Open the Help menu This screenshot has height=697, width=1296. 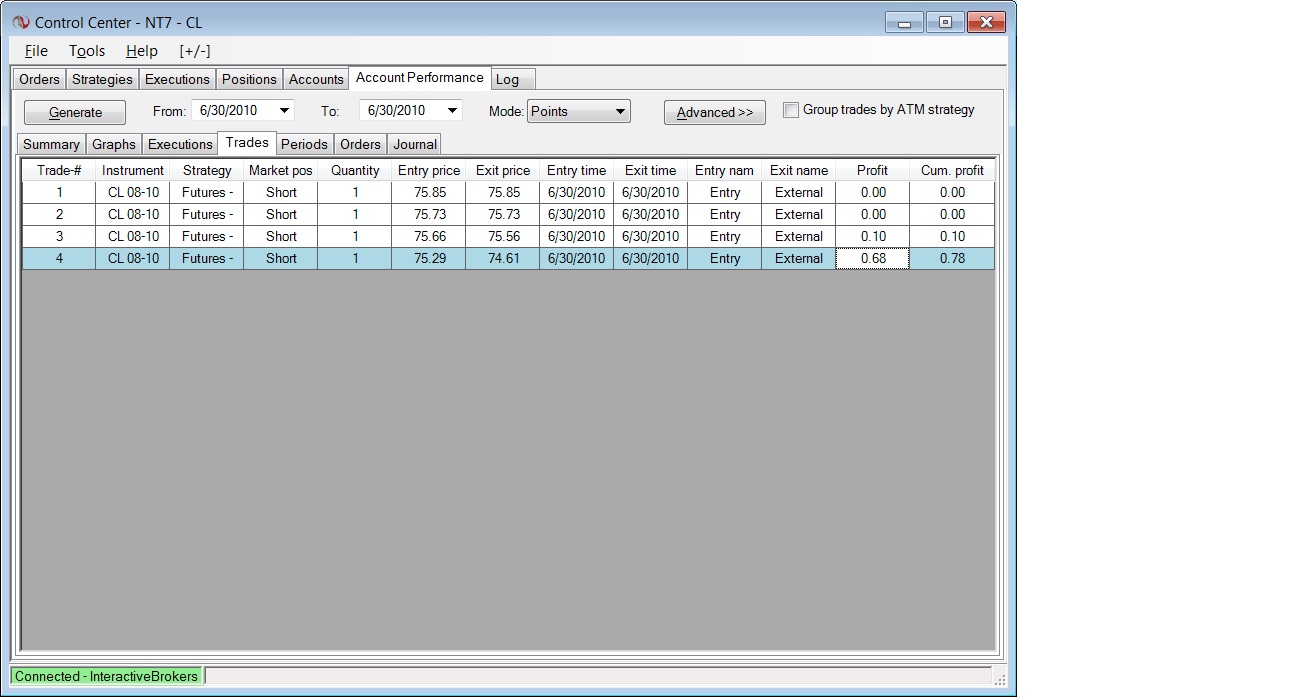point(142,51)
